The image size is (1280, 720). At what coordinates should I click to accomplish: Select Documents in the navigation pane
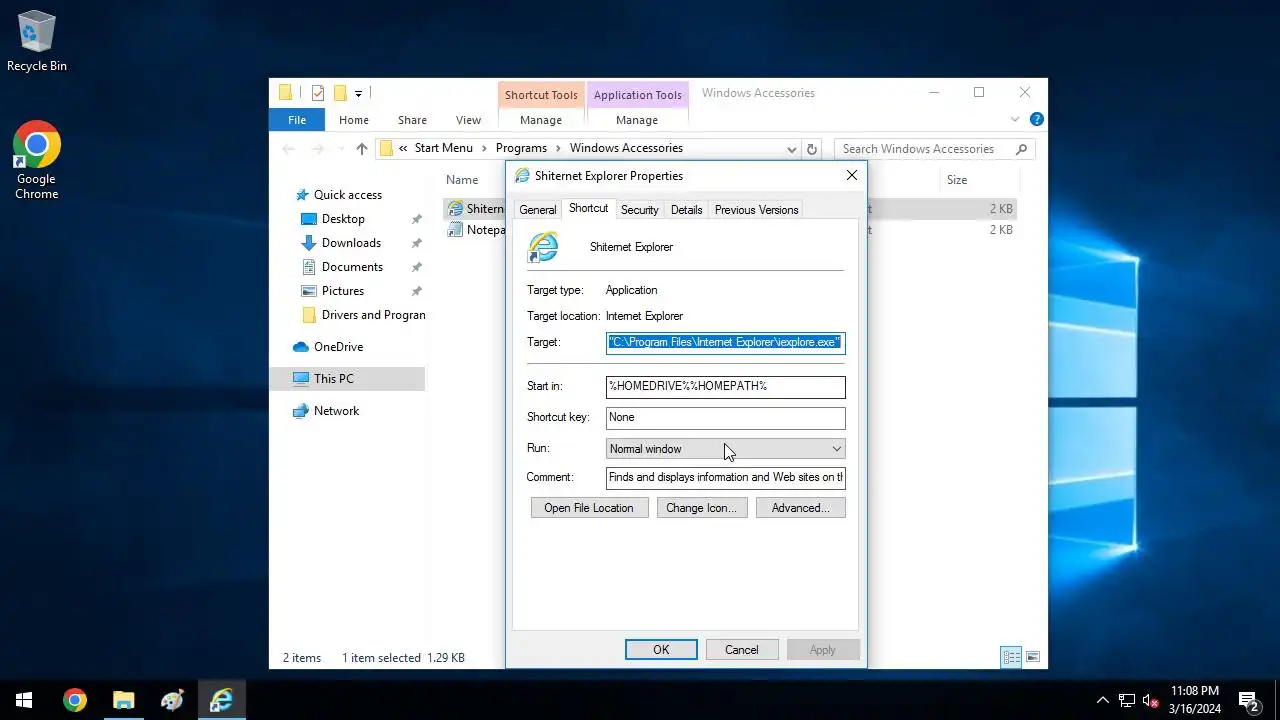pos(351,267)
